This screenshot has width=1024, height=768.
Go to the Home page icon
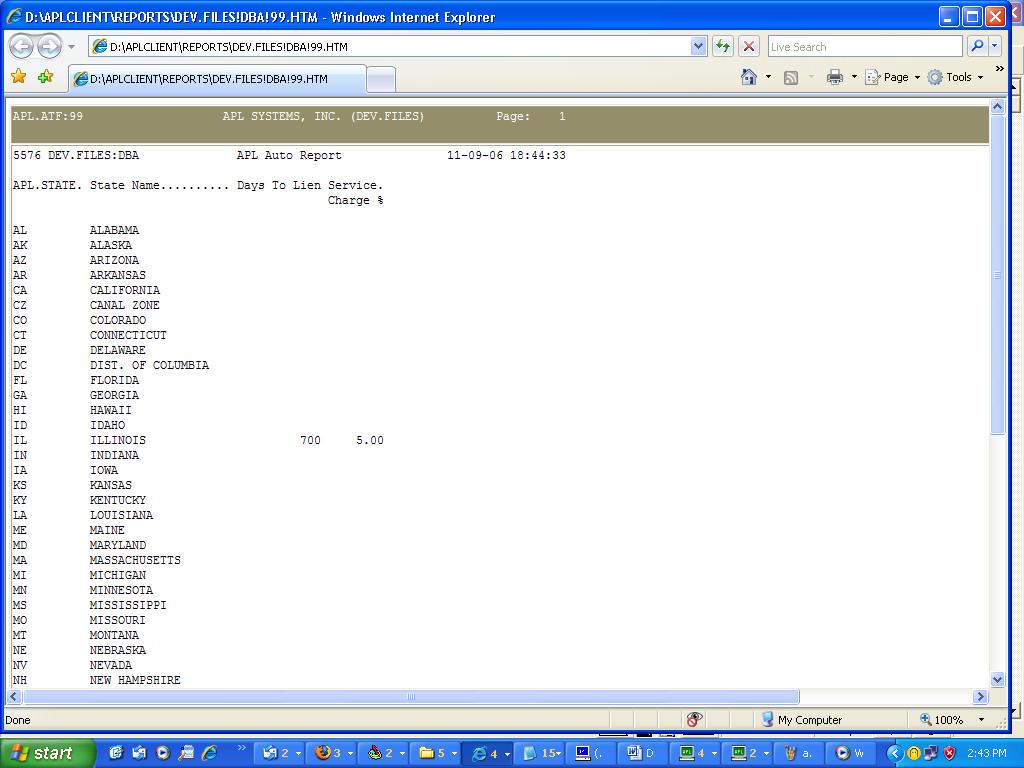coord(749,77)
